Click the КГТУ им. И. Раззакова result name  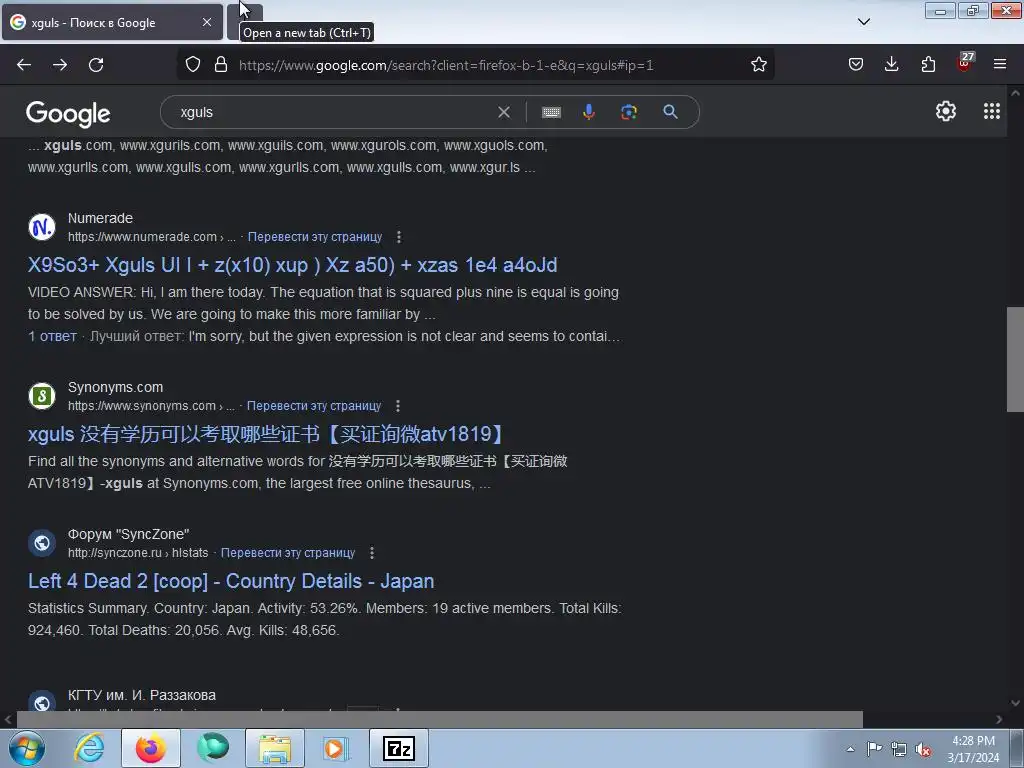click(142, 696)
